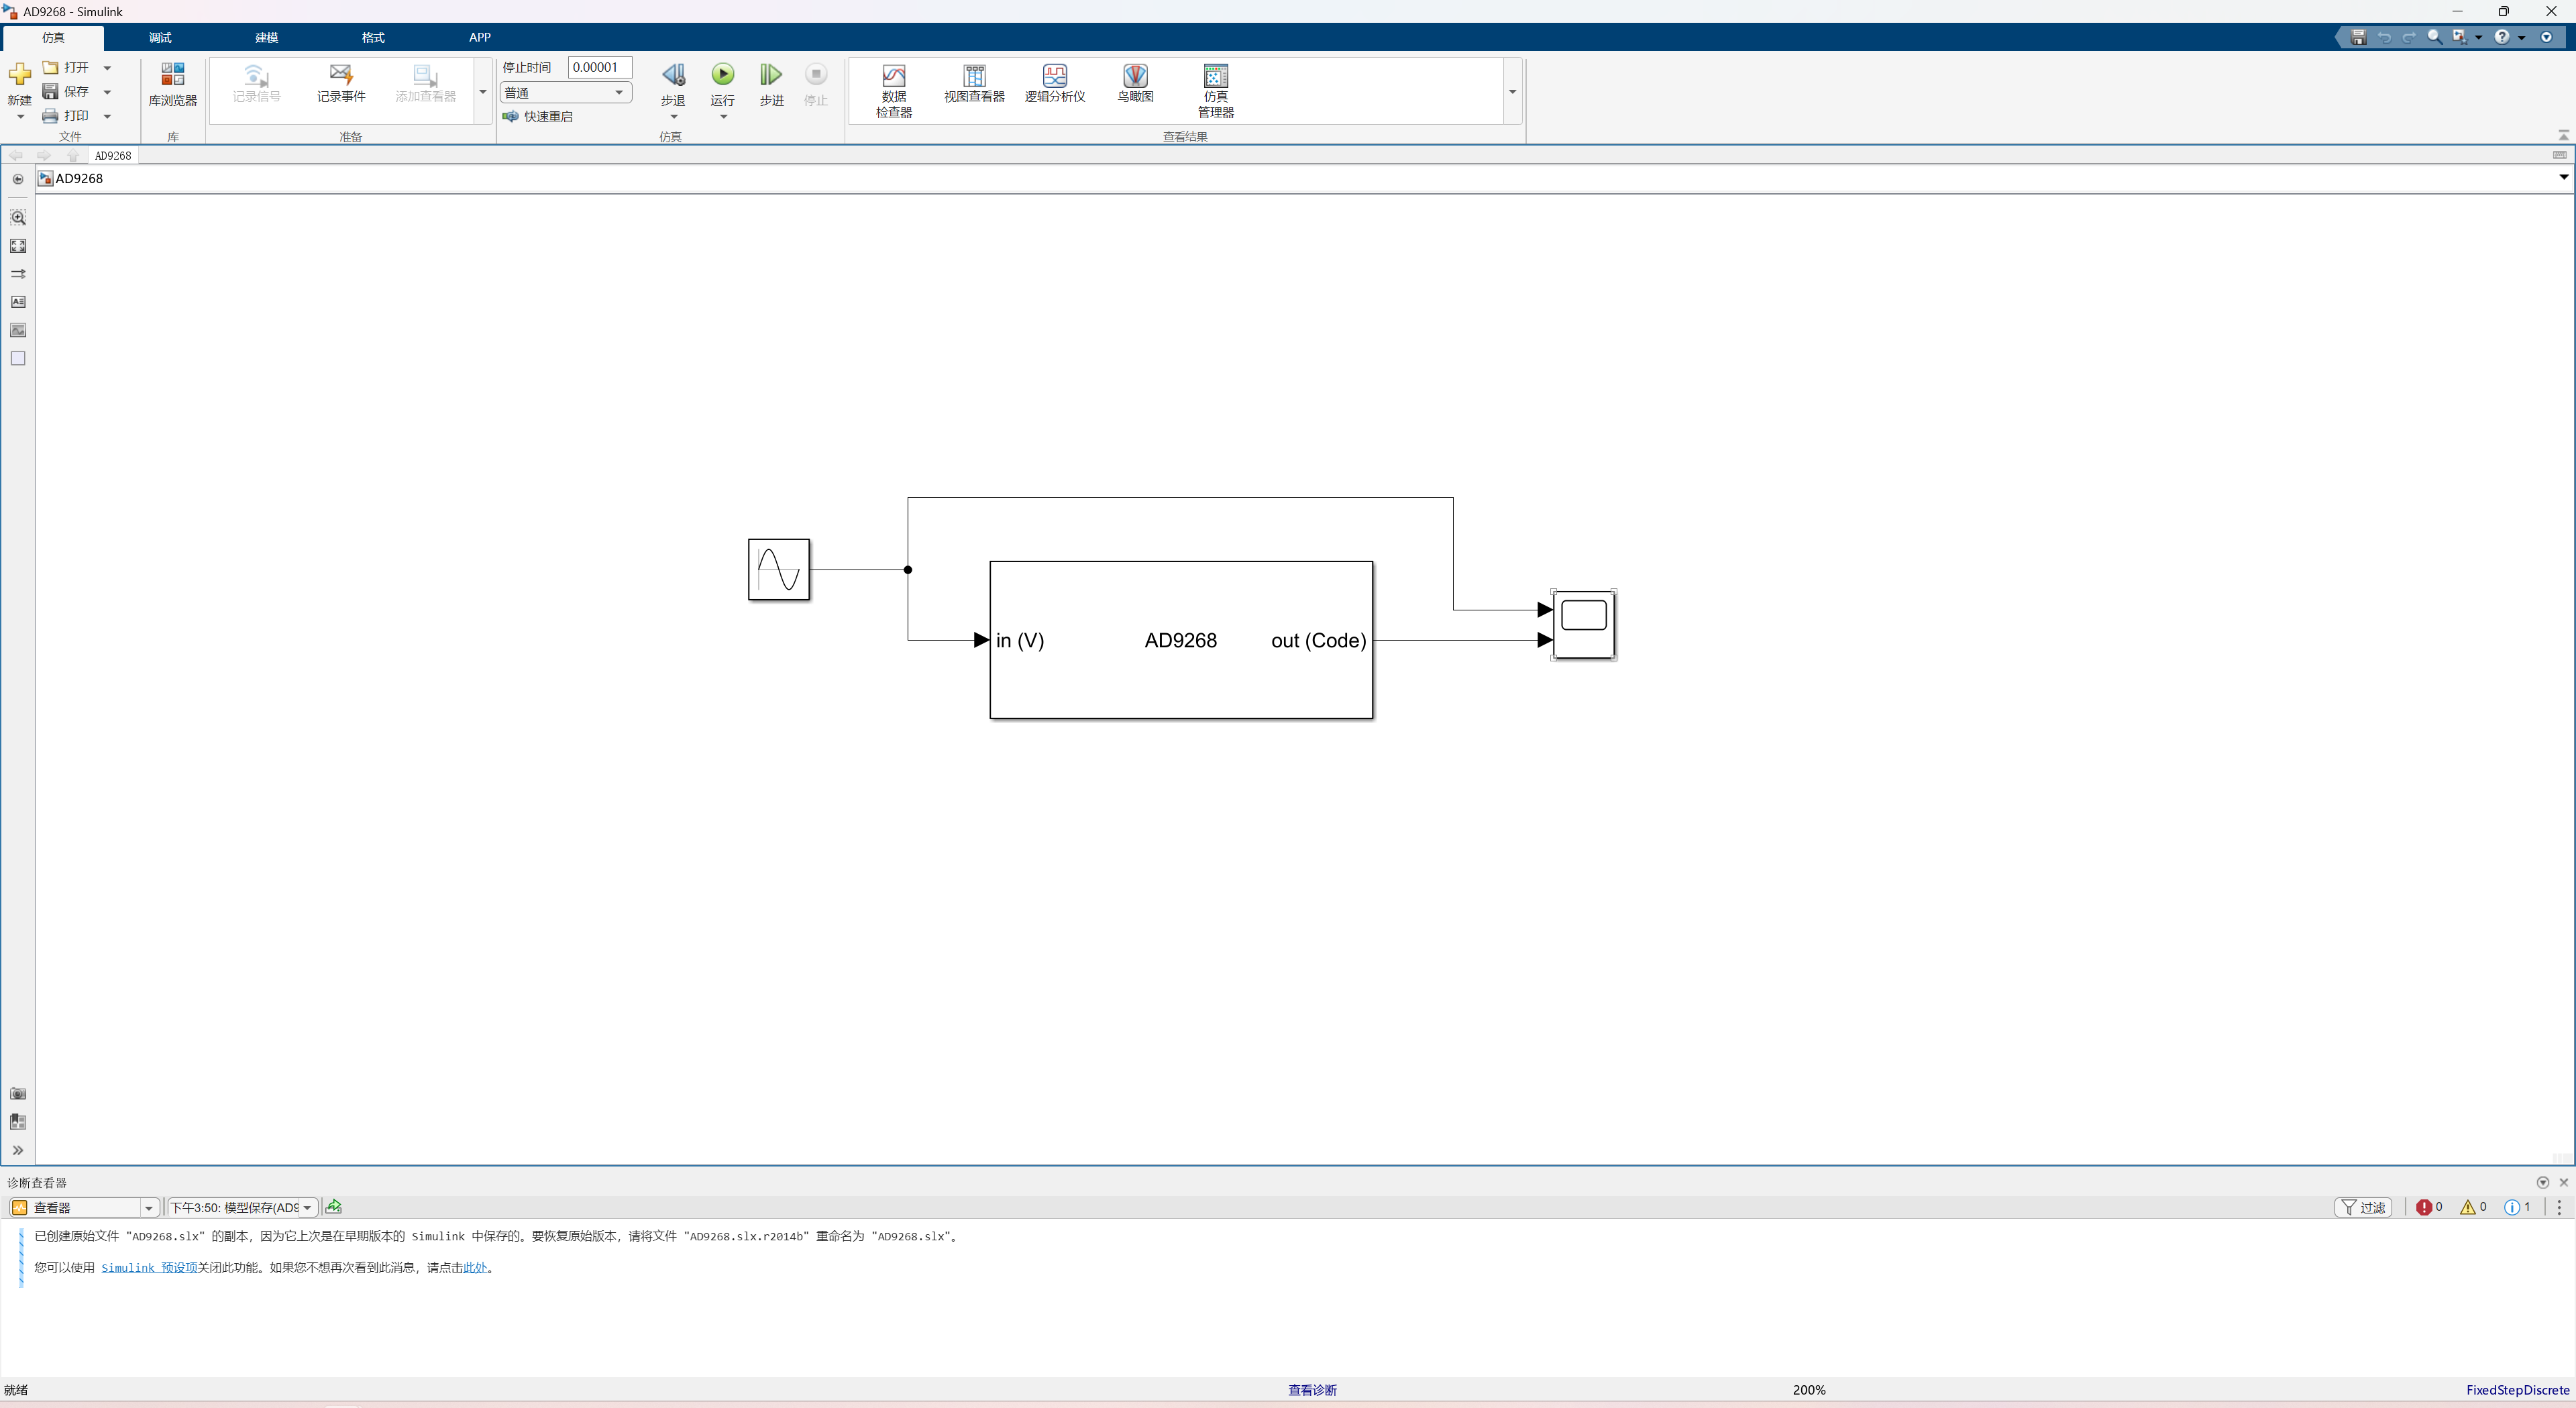Click the 打印 print button
The image size is (2576, 1408).
pos(66,116)
